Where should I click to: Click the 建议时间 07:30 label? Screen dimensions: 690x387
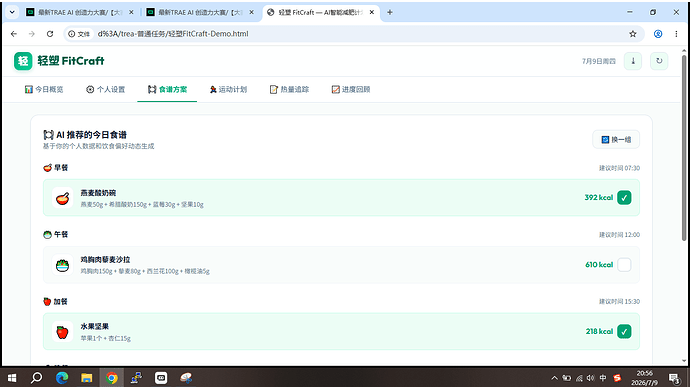619,168
